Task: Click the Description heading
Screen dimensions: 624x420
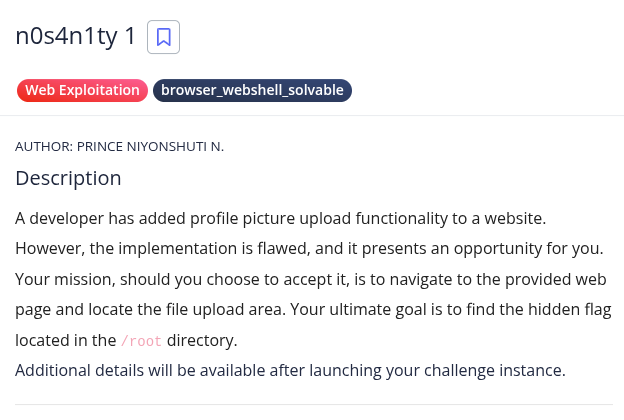Action: point(68,179)
